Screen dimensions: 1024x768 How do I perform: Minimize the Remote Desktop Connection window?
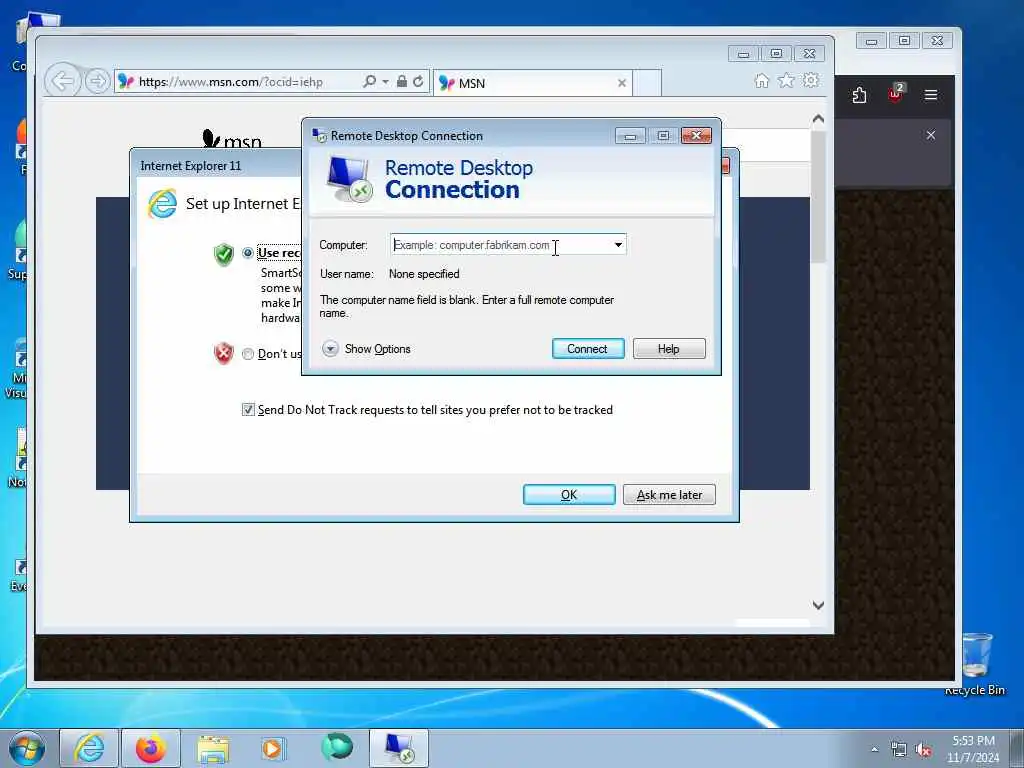pos(630,136)
